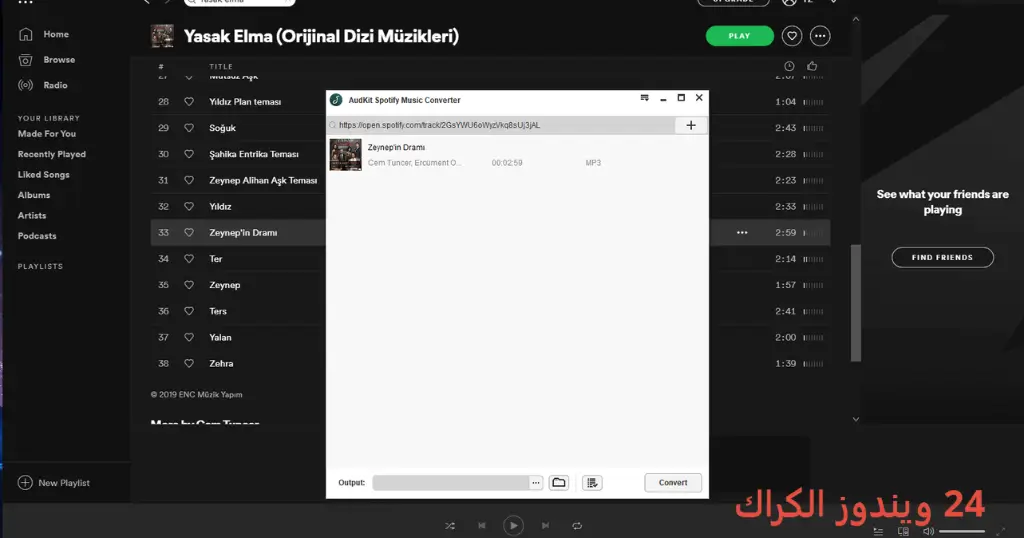The image size is (1024, 538).
Task: Open the devices available icon
Action: 903,531
